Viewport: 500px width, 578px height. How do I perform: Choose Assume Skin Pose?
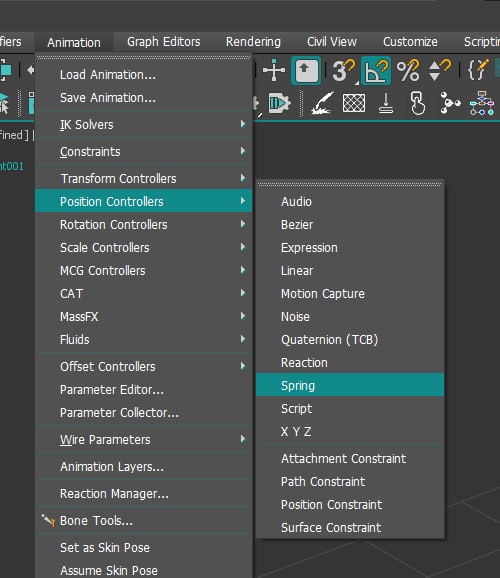[144, 570]
